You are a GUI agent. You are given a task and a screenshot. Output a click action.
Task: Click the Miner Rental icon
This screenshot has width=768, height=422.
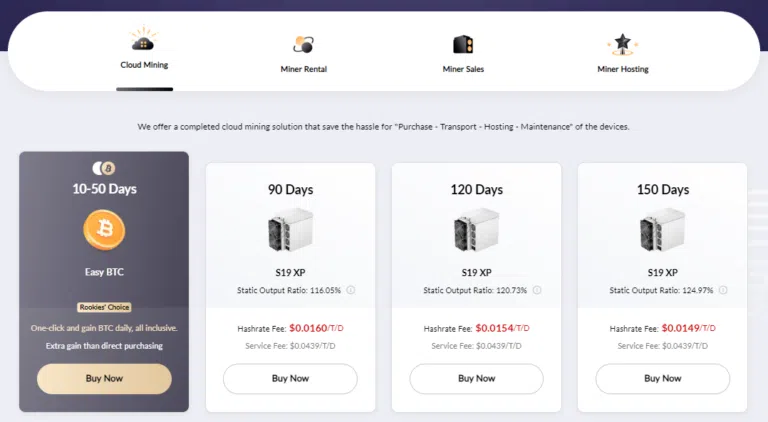[304, 45]
